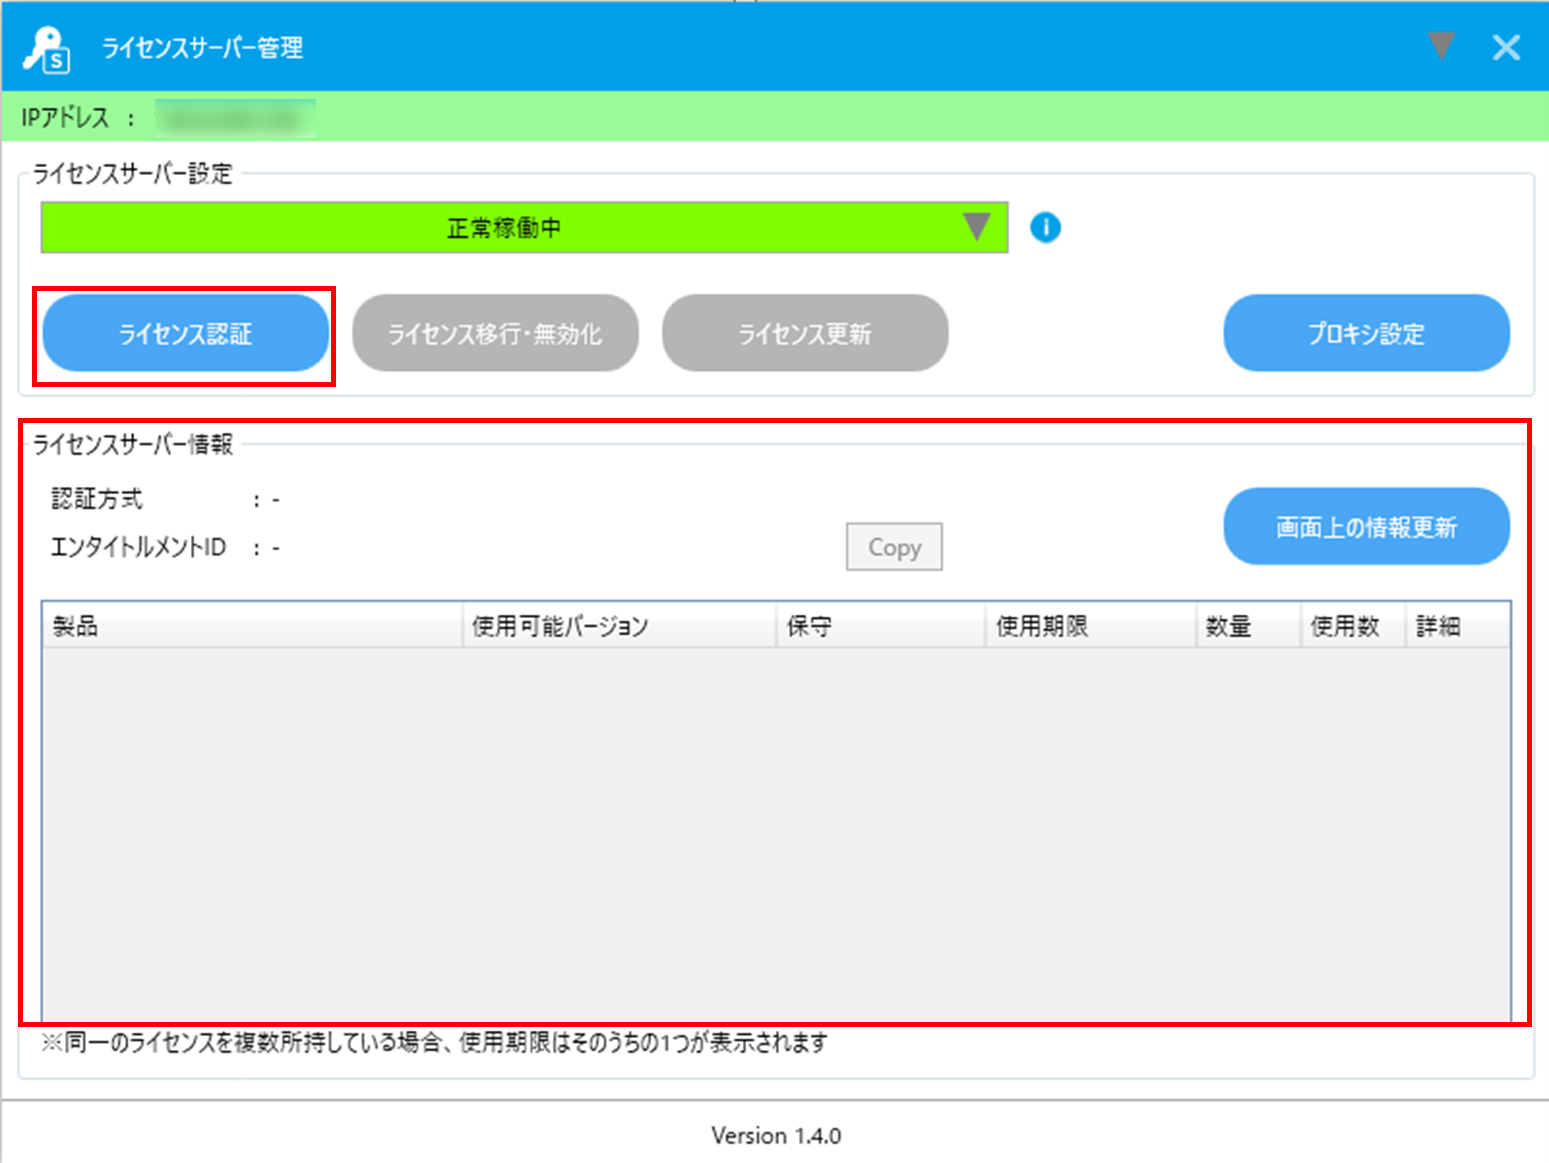This screenshot has height=1163, width=1549.
Task: Close the ライセンスサーバー管理 window
Action: click(1506, 47)
